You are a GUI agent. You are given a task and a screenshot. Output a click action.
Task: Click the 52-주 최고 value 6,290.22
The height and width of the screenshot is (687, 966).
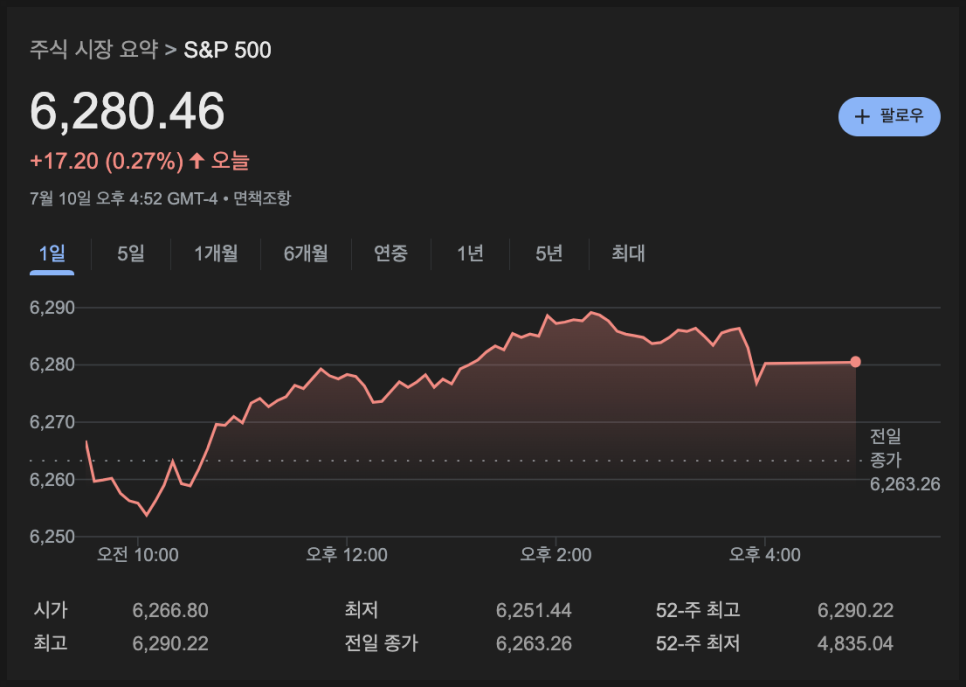[x=855, y=611]
